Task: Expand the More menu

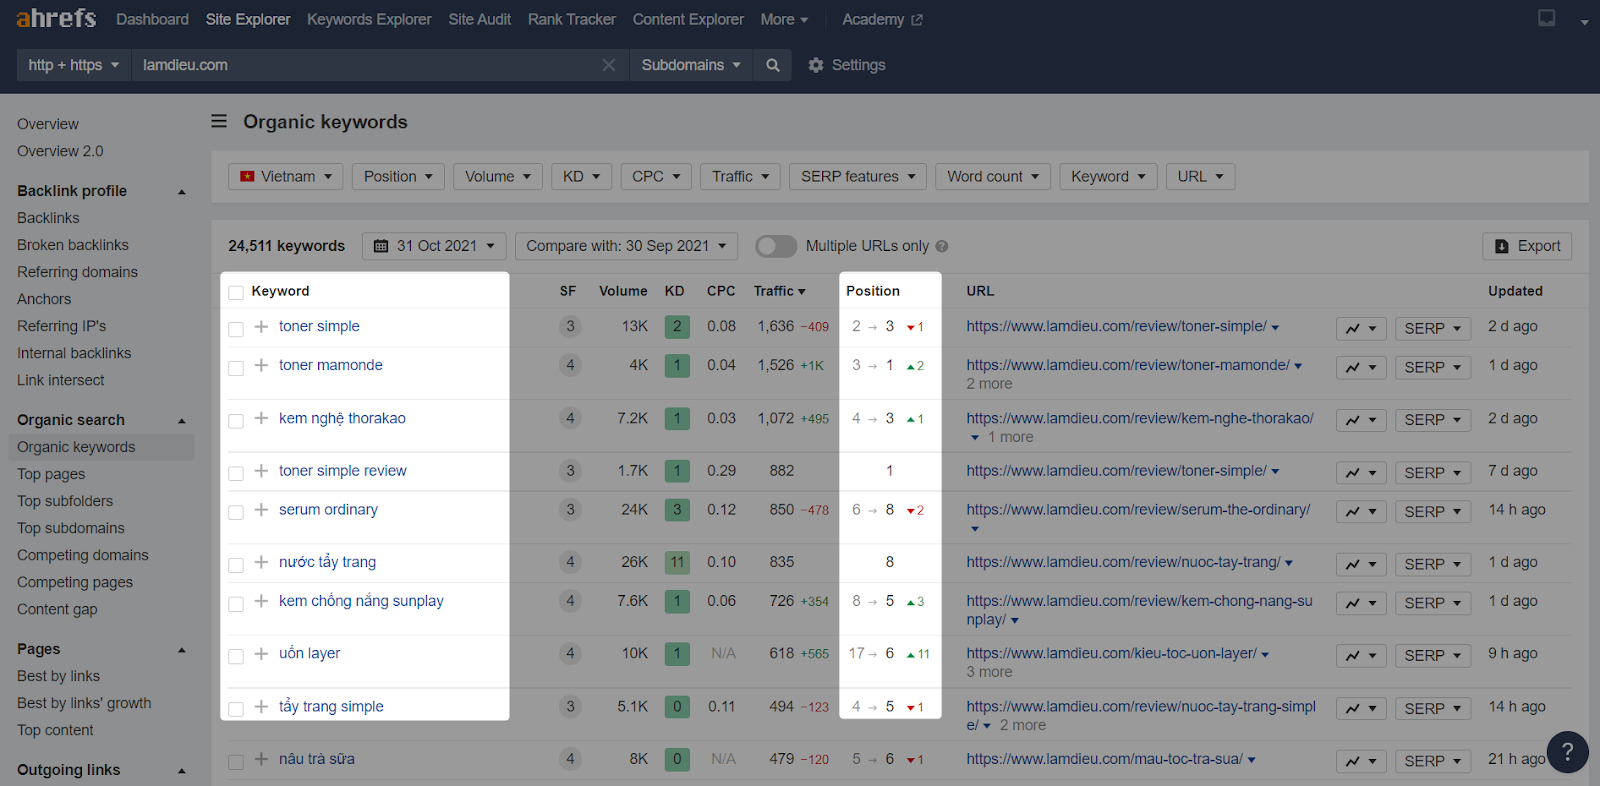Action: tap(784, 19)
